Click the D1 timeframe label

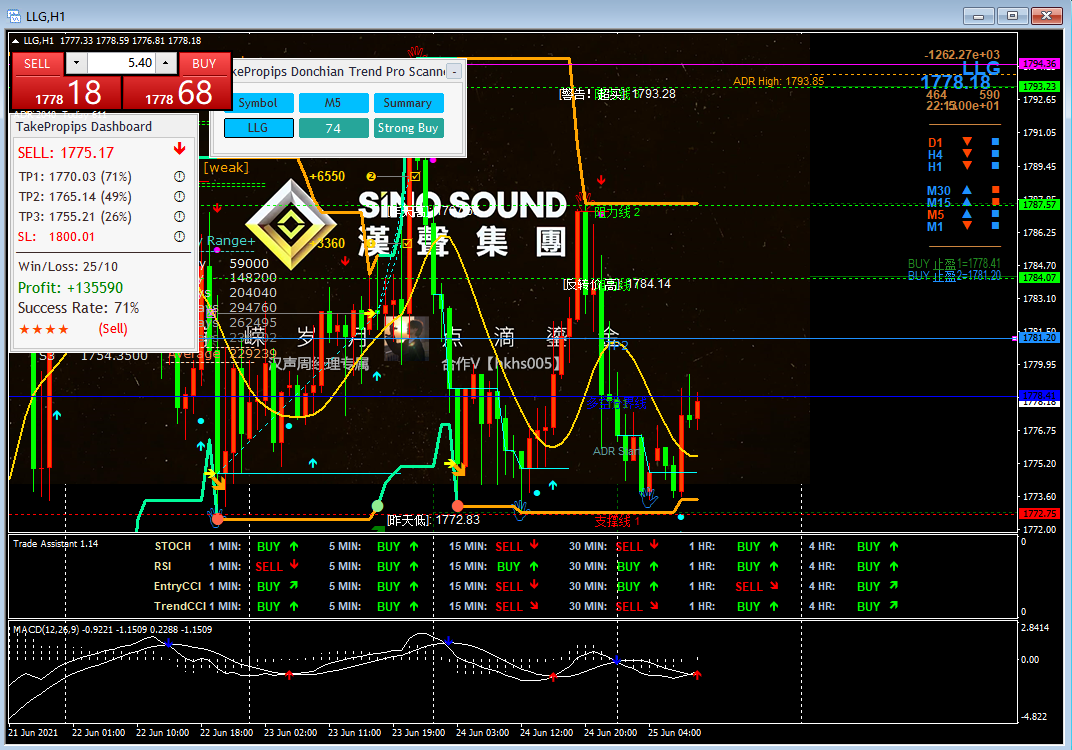pos(935,142)
